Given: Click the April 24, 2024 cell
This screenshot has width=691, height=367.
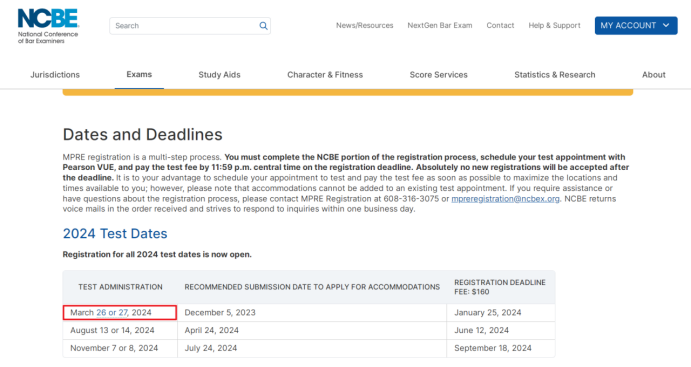Looking at the screenshot, I should (x=312, y=330).
